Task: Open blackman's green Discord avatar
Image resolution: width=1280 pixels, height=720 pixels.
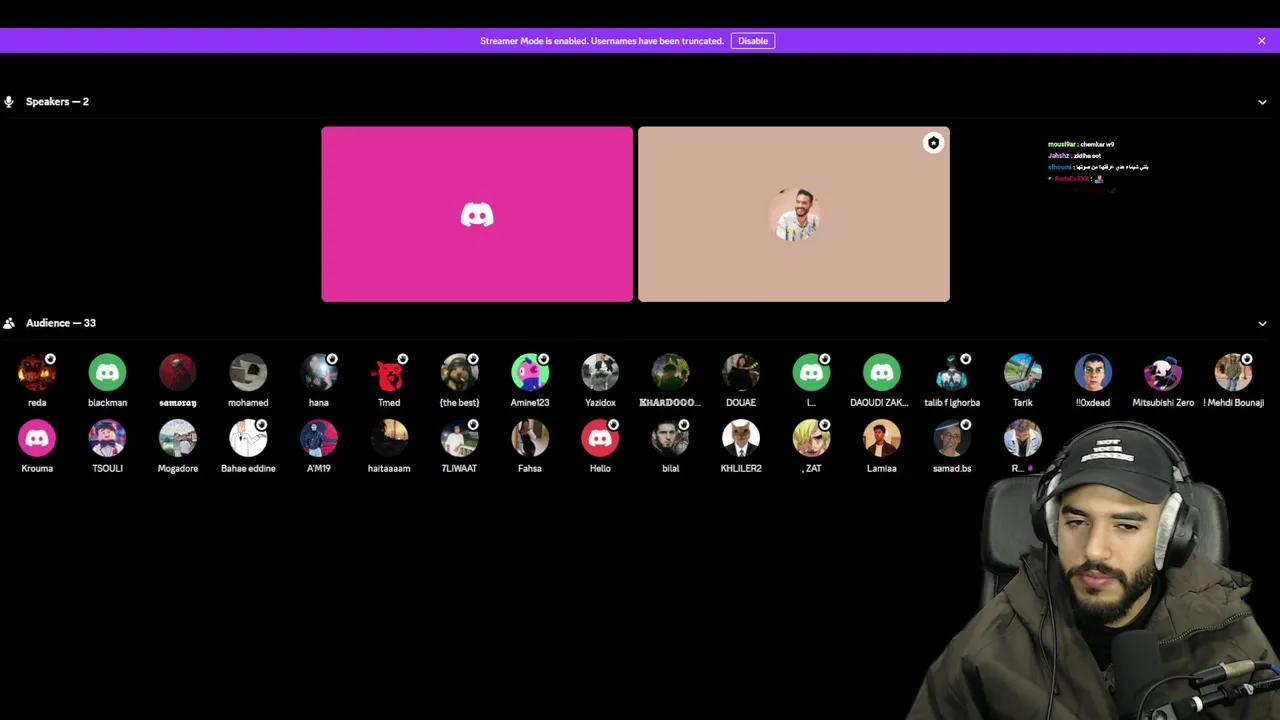Action: pos(107,373)
